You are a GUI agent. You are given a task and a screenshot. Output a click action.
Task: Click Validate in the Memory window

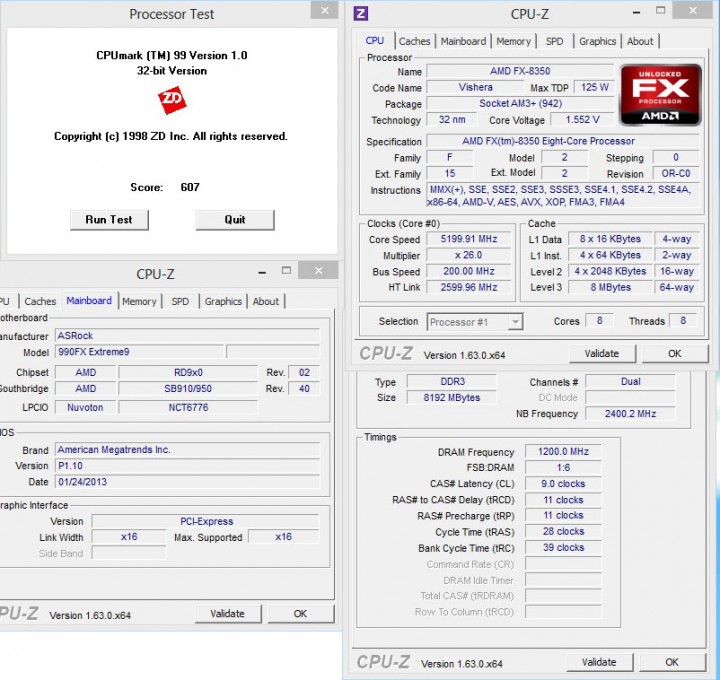(x=599, y=662)
